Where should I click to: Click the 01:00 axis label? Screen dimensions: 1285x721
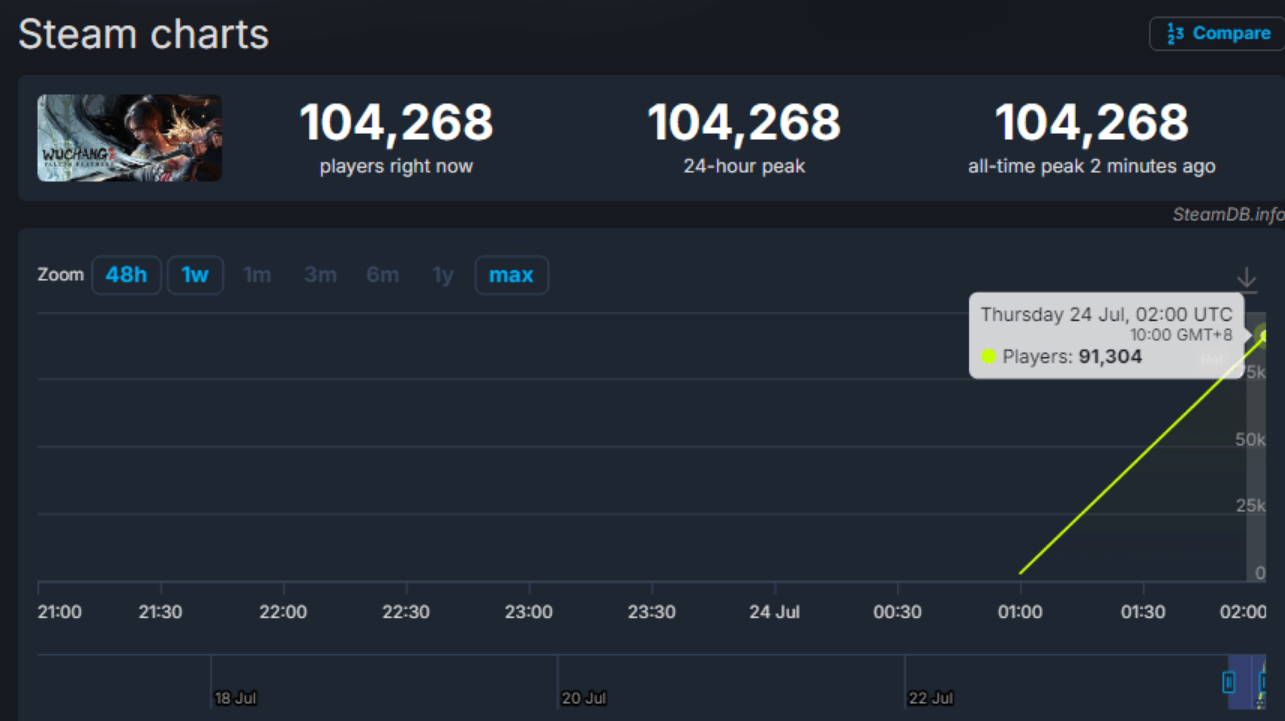[x=1020, y=612]
